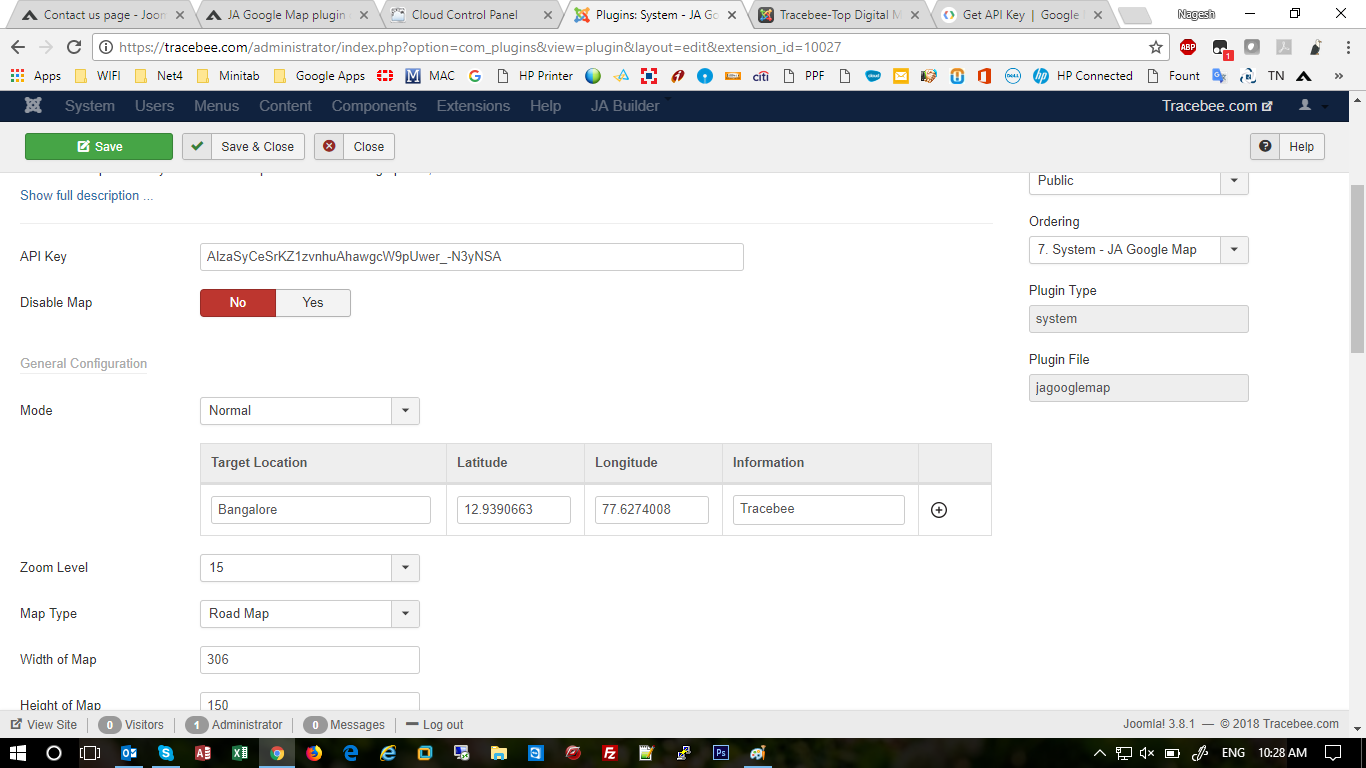Open the JA Builder menu
Image resolution: width=1366 pixels, height=768 pixels.
[625, 106]
